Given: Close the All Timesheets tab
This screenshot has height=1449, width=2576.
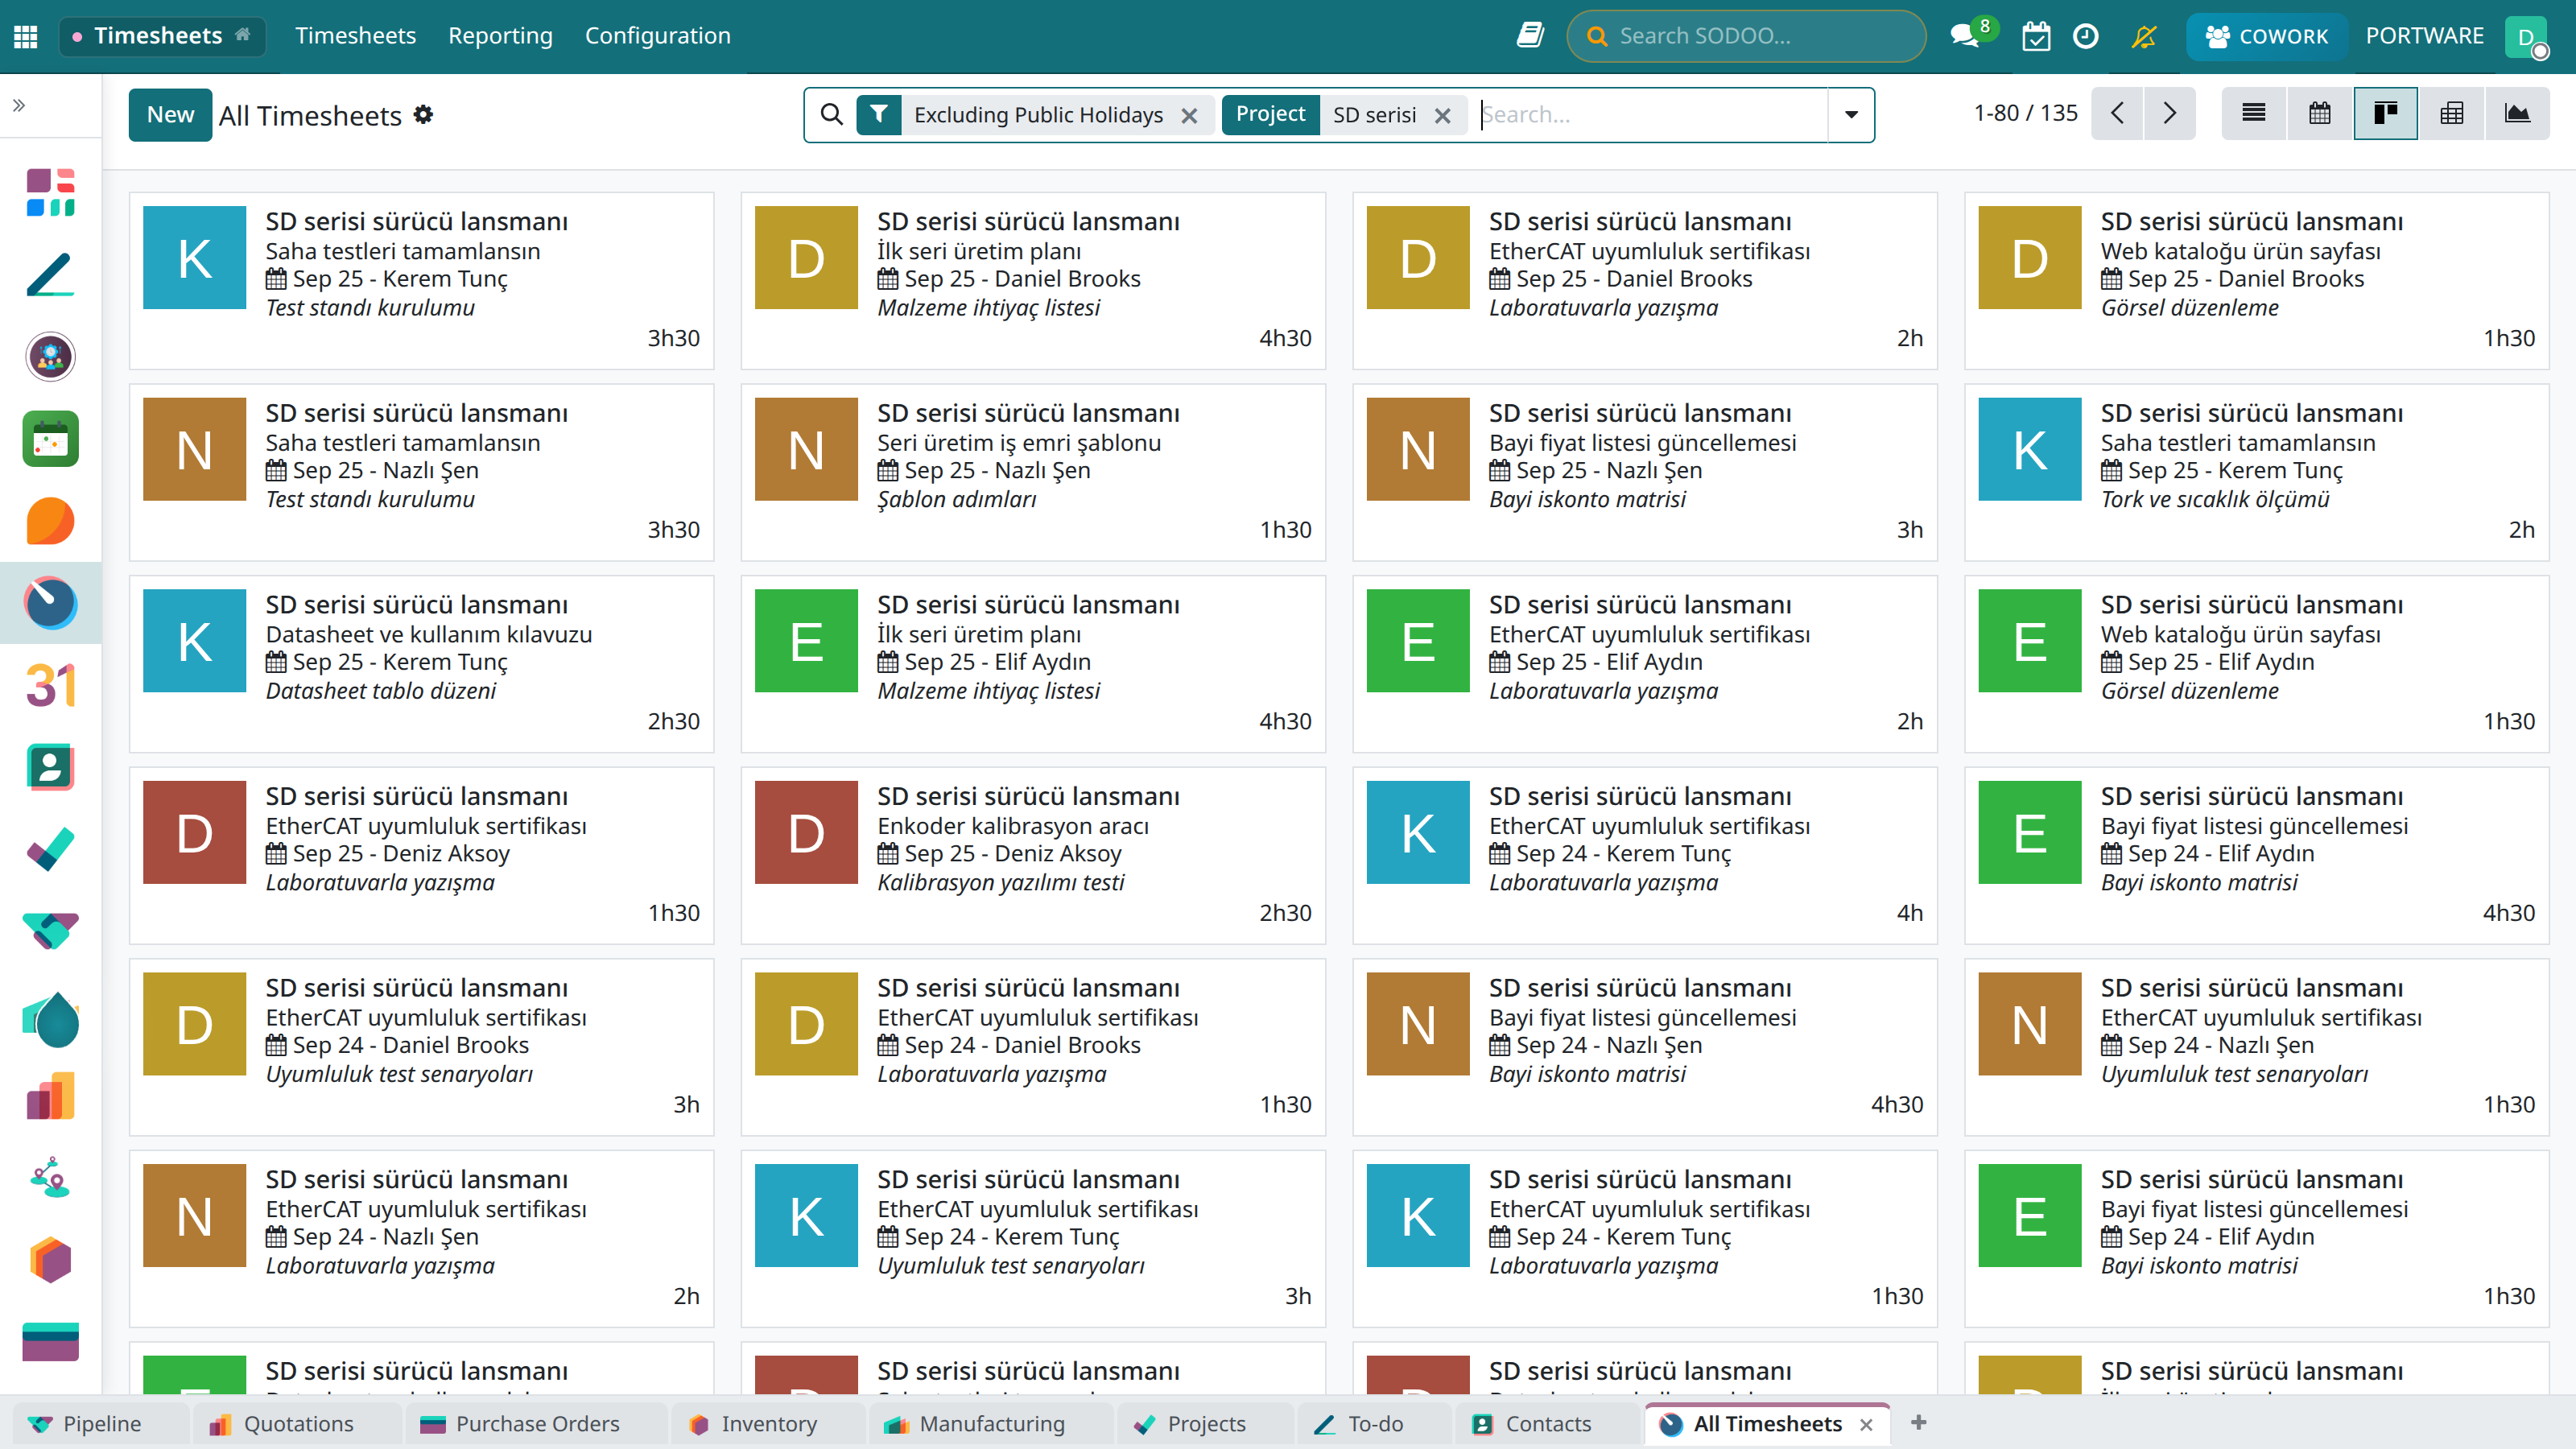Looking at the screenshot, I should coord(1866,1424).
